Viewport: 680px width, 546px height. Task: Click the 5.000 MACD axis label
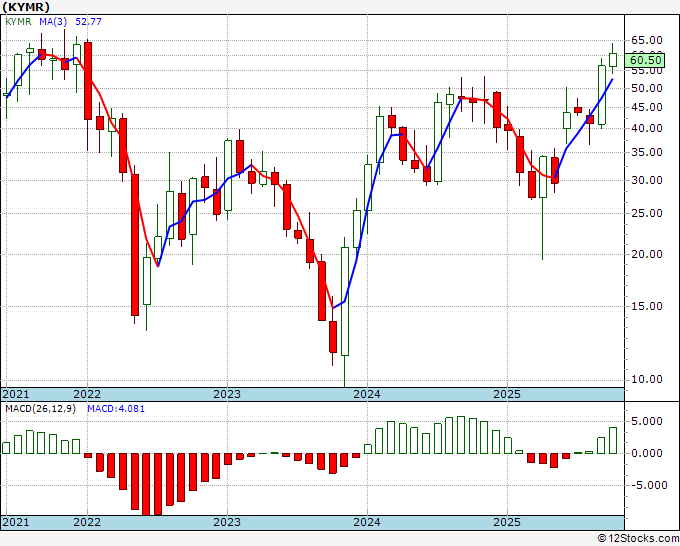[646, 422]
